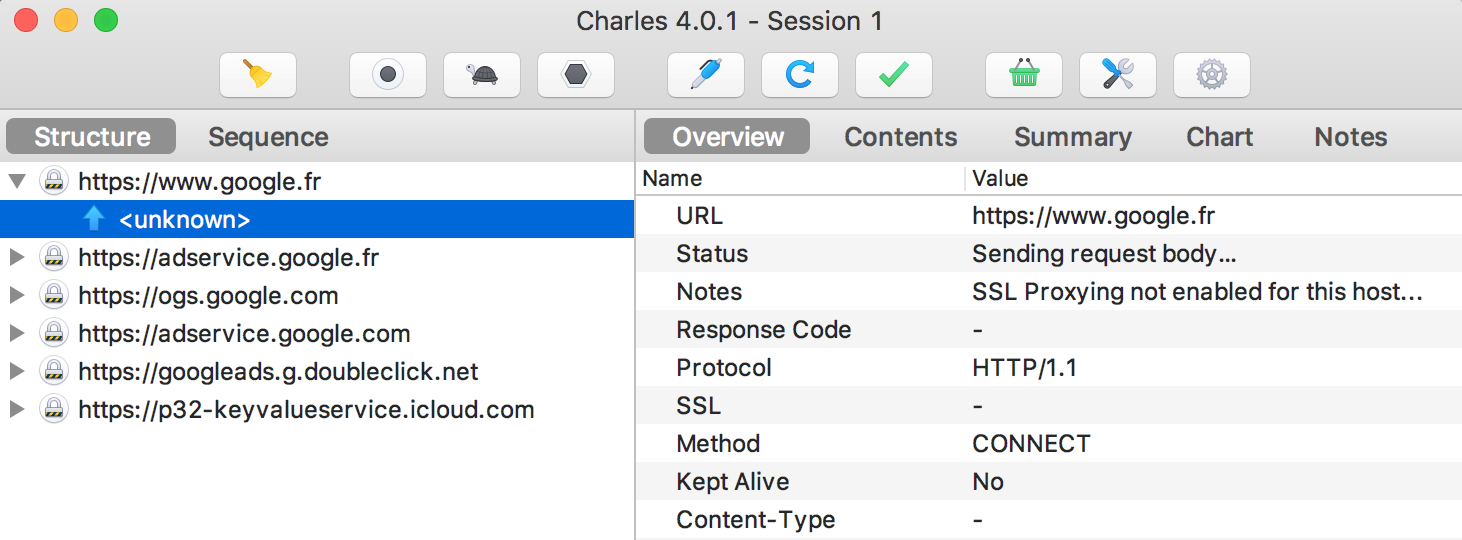Open Settings with the gear icon

1212,75
